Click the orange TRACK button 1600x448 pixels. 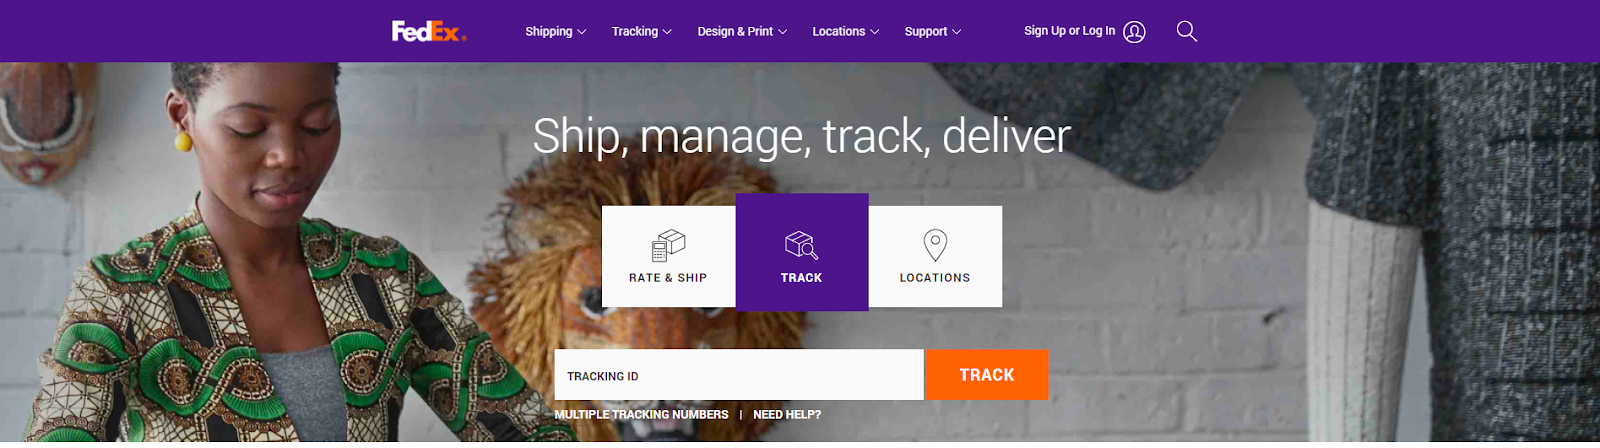pyautogui.click(x=987, y=375)
